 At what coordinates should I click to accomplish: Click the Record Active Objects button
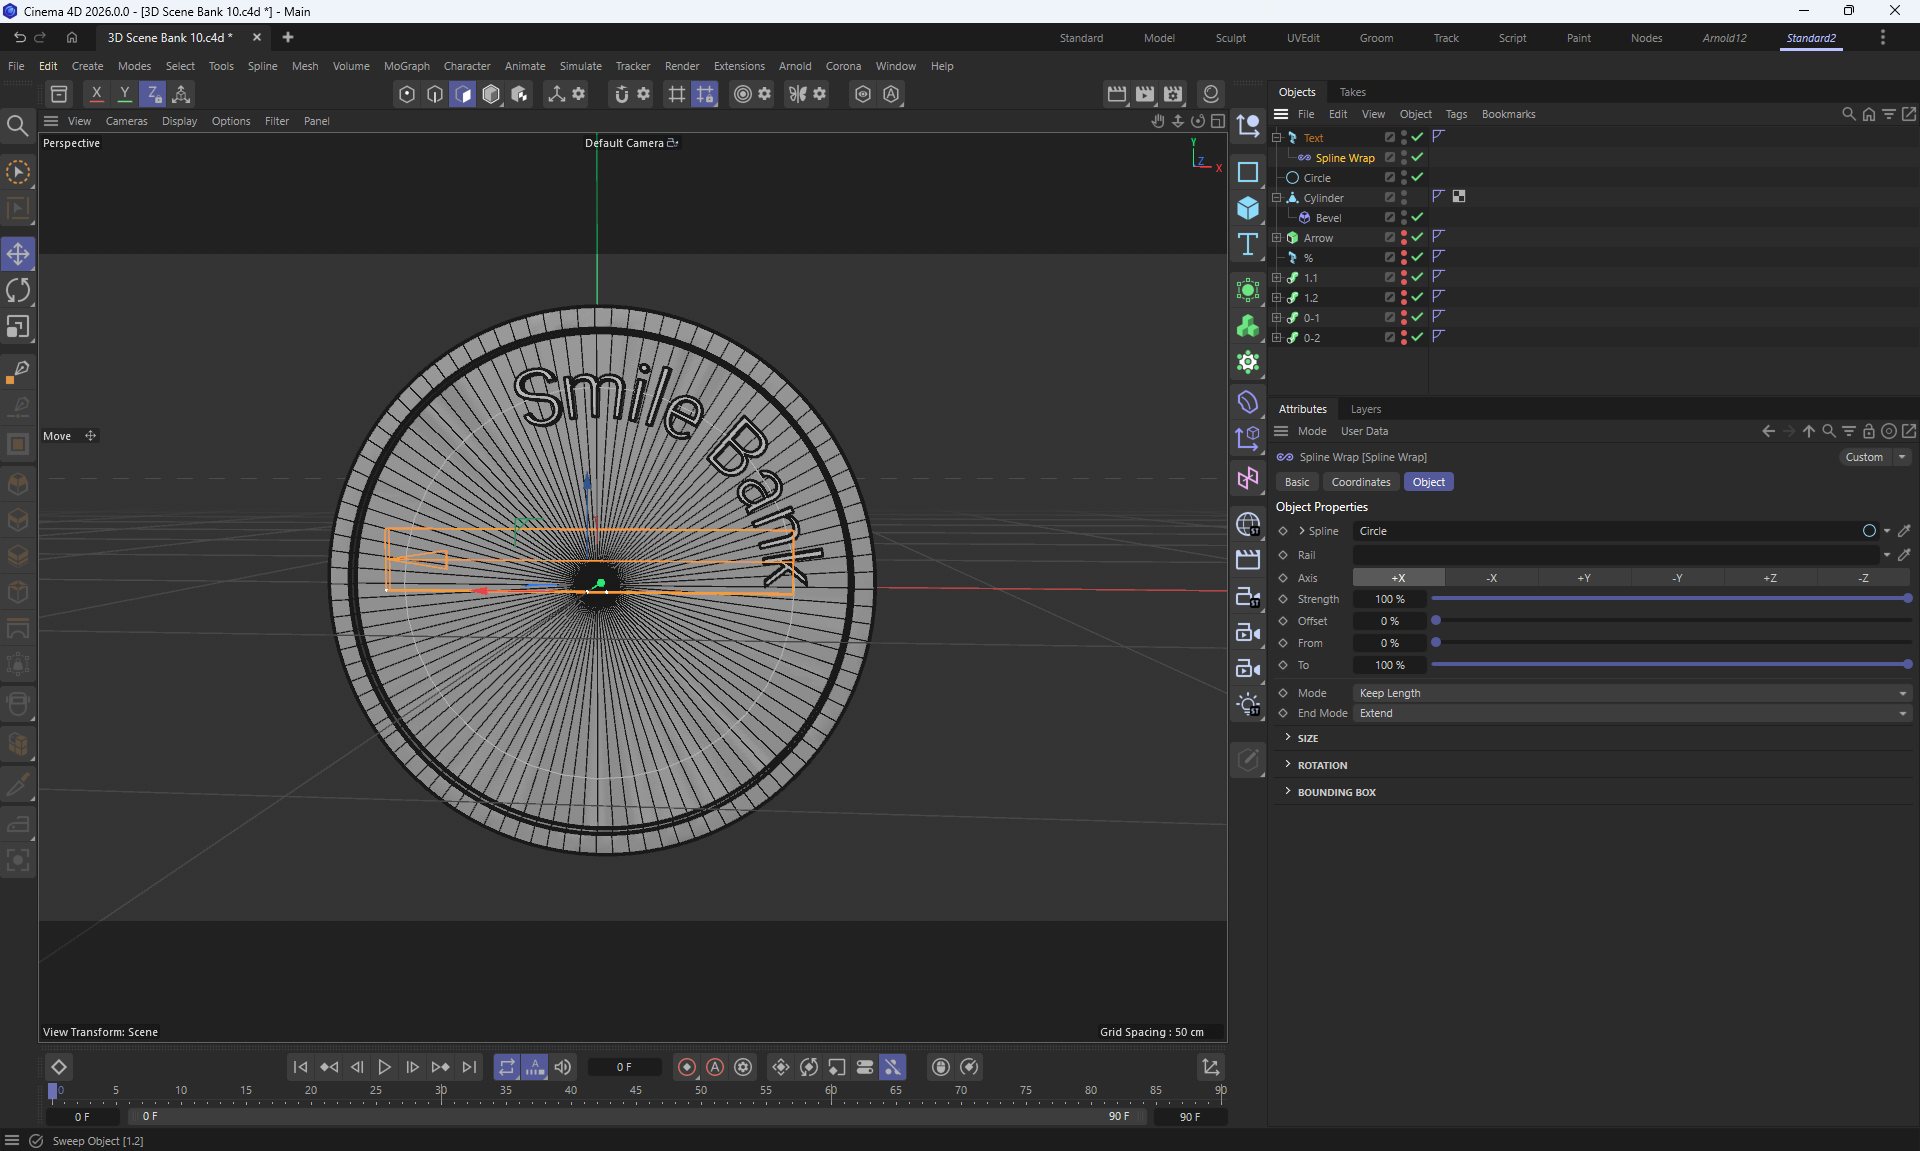point(687,1067)
